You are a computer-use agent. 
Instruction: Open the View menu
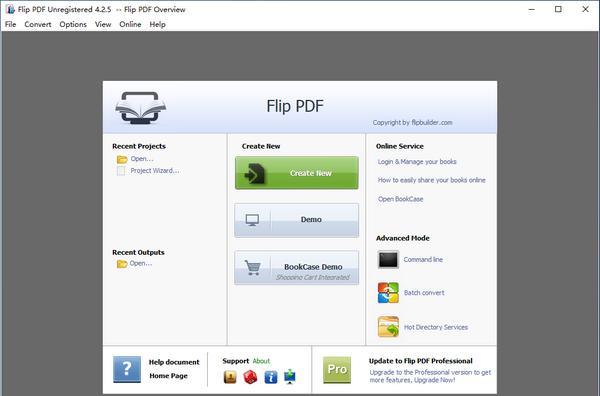[x=103, y=24]
